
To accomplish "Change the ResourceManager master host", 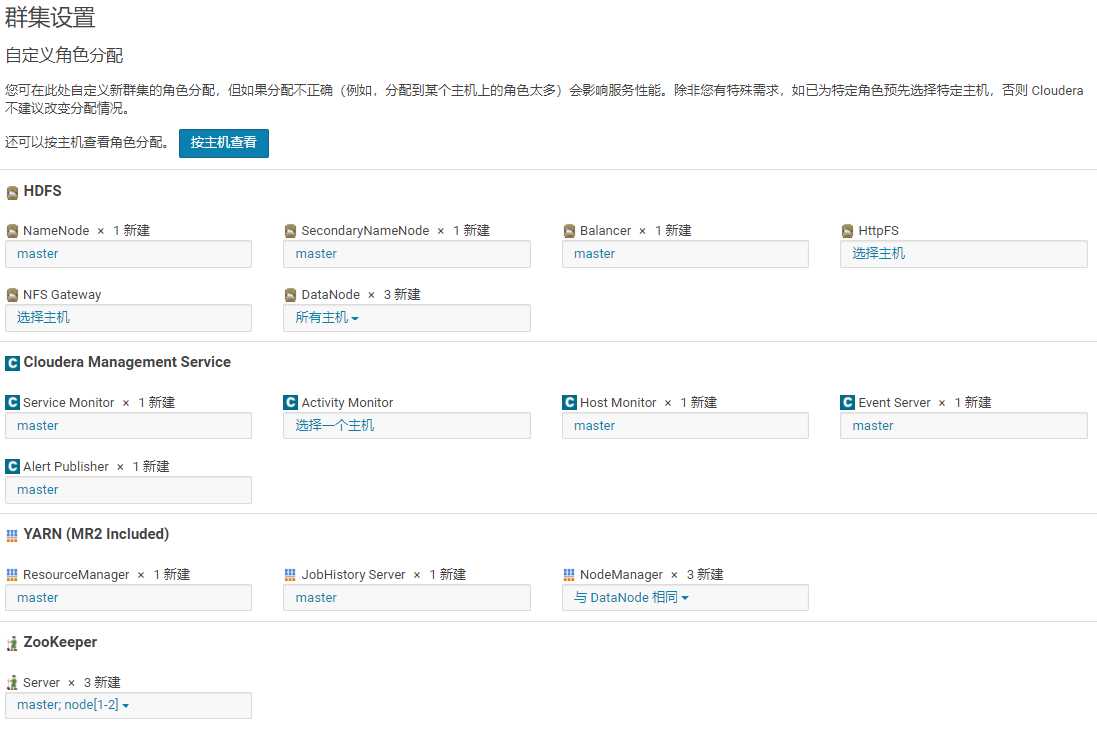I will pos(128,597).
